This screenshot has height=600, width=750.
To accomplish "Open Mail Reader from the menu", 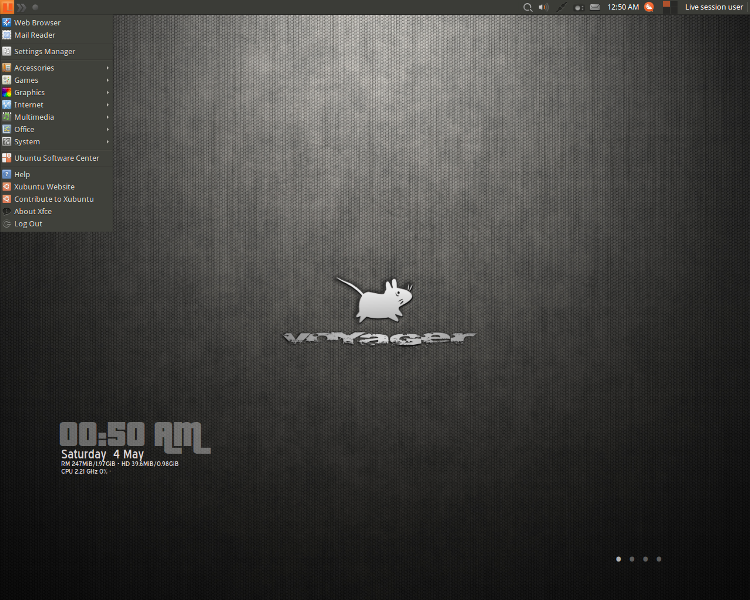I will (56, 35).
